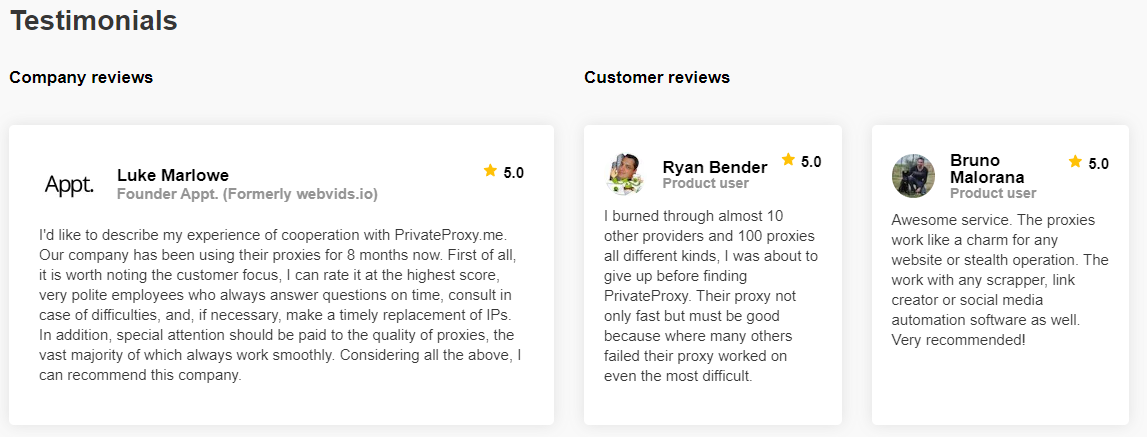Click the Ryan Bender name heading
This screenshot has height=437, width=1147.
[714, 167]
